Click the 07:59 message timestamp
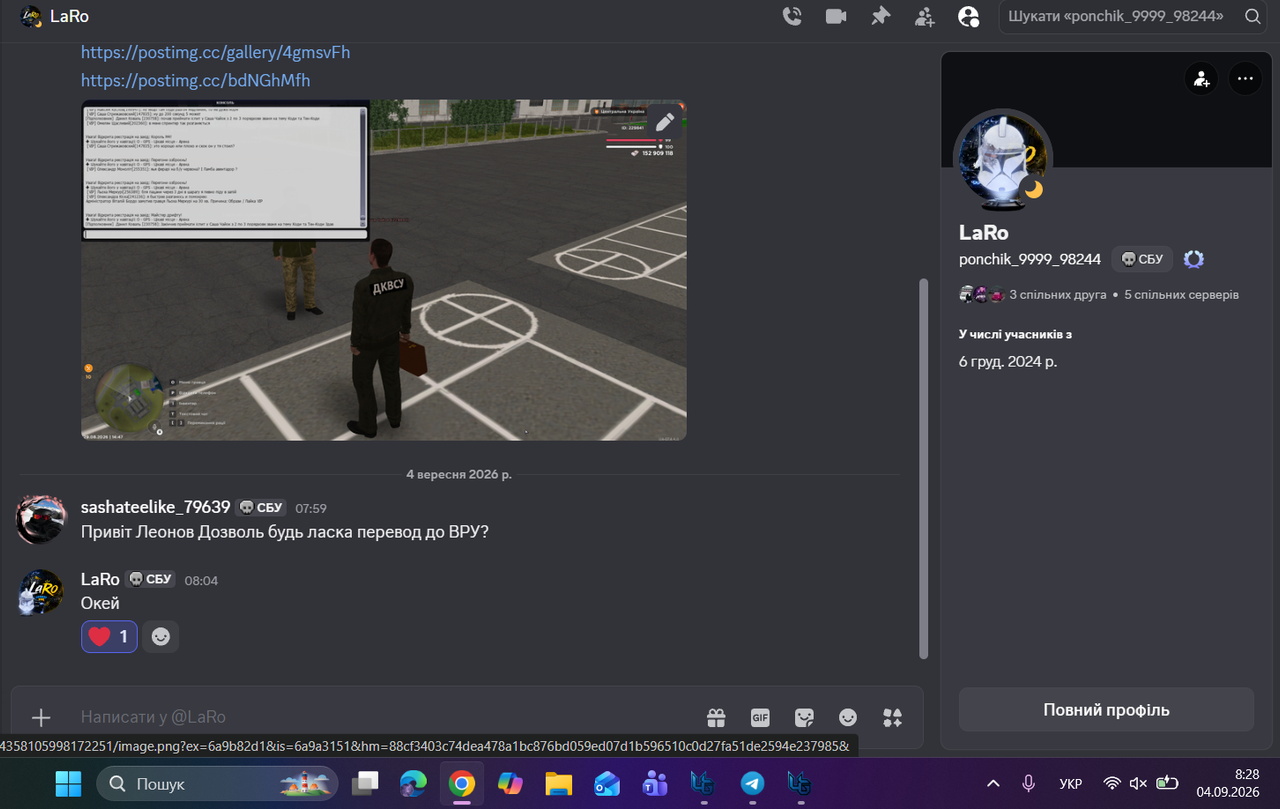The width and height of the screenshot is (1280, 809). click(x=311, y=508)
